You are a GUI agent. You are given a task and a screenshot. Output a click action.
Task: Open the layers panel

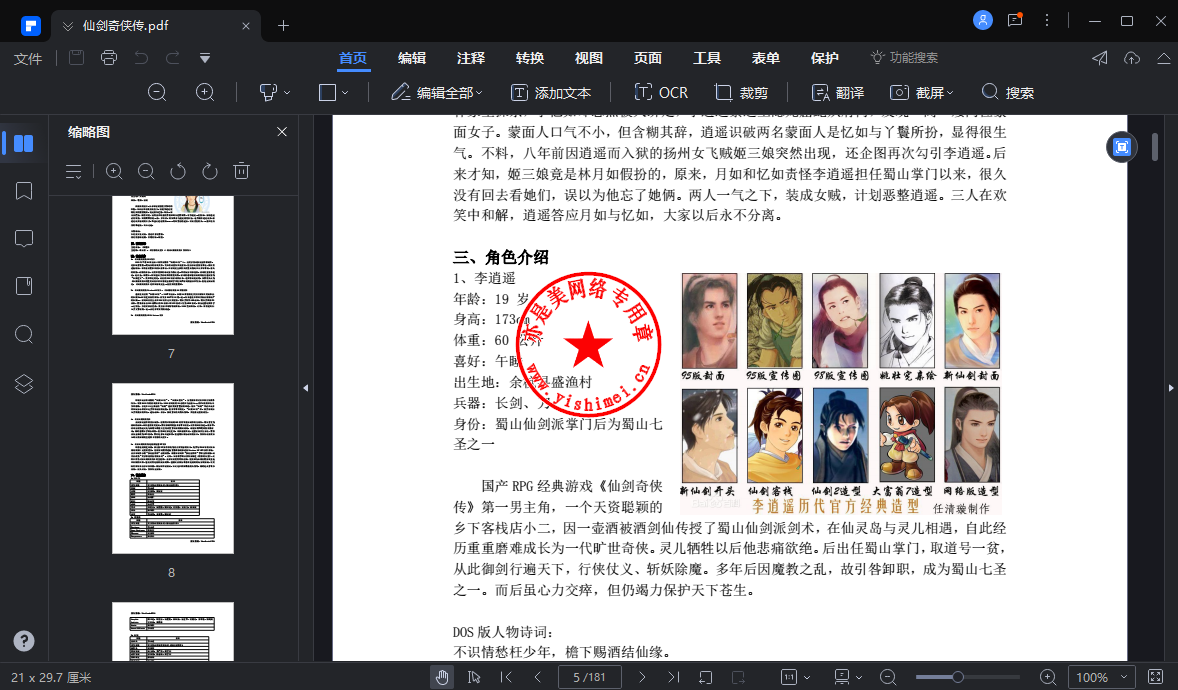[x=24, y=383]
